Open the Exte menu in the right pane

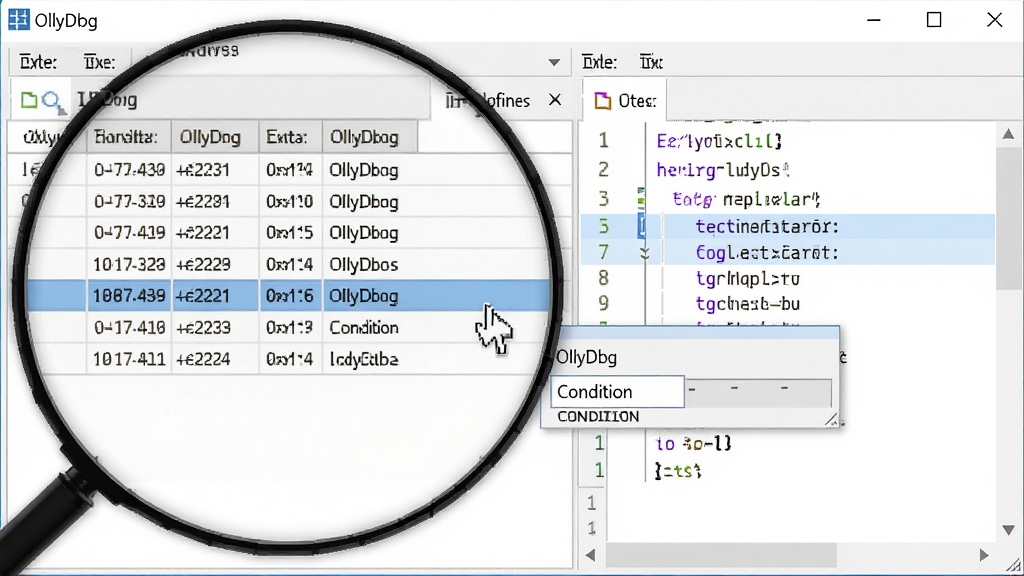(599, 62)
